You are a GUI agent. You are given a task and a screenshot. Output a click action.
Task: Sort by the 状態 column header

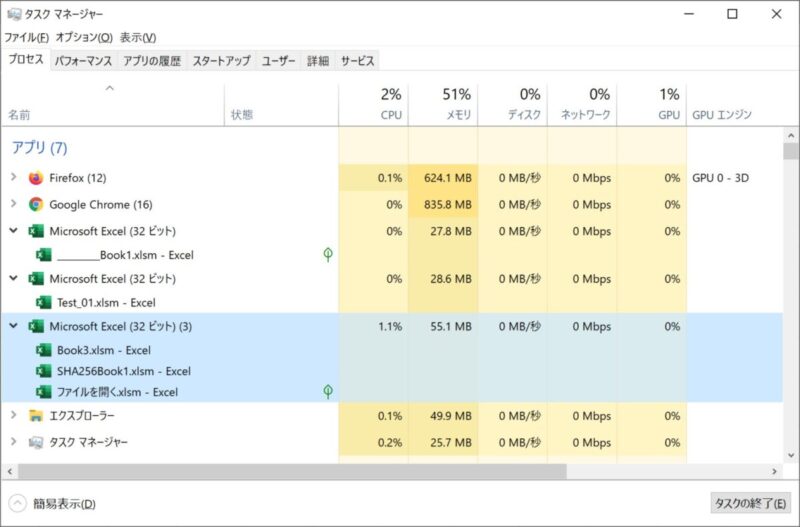tap(281, 105)
